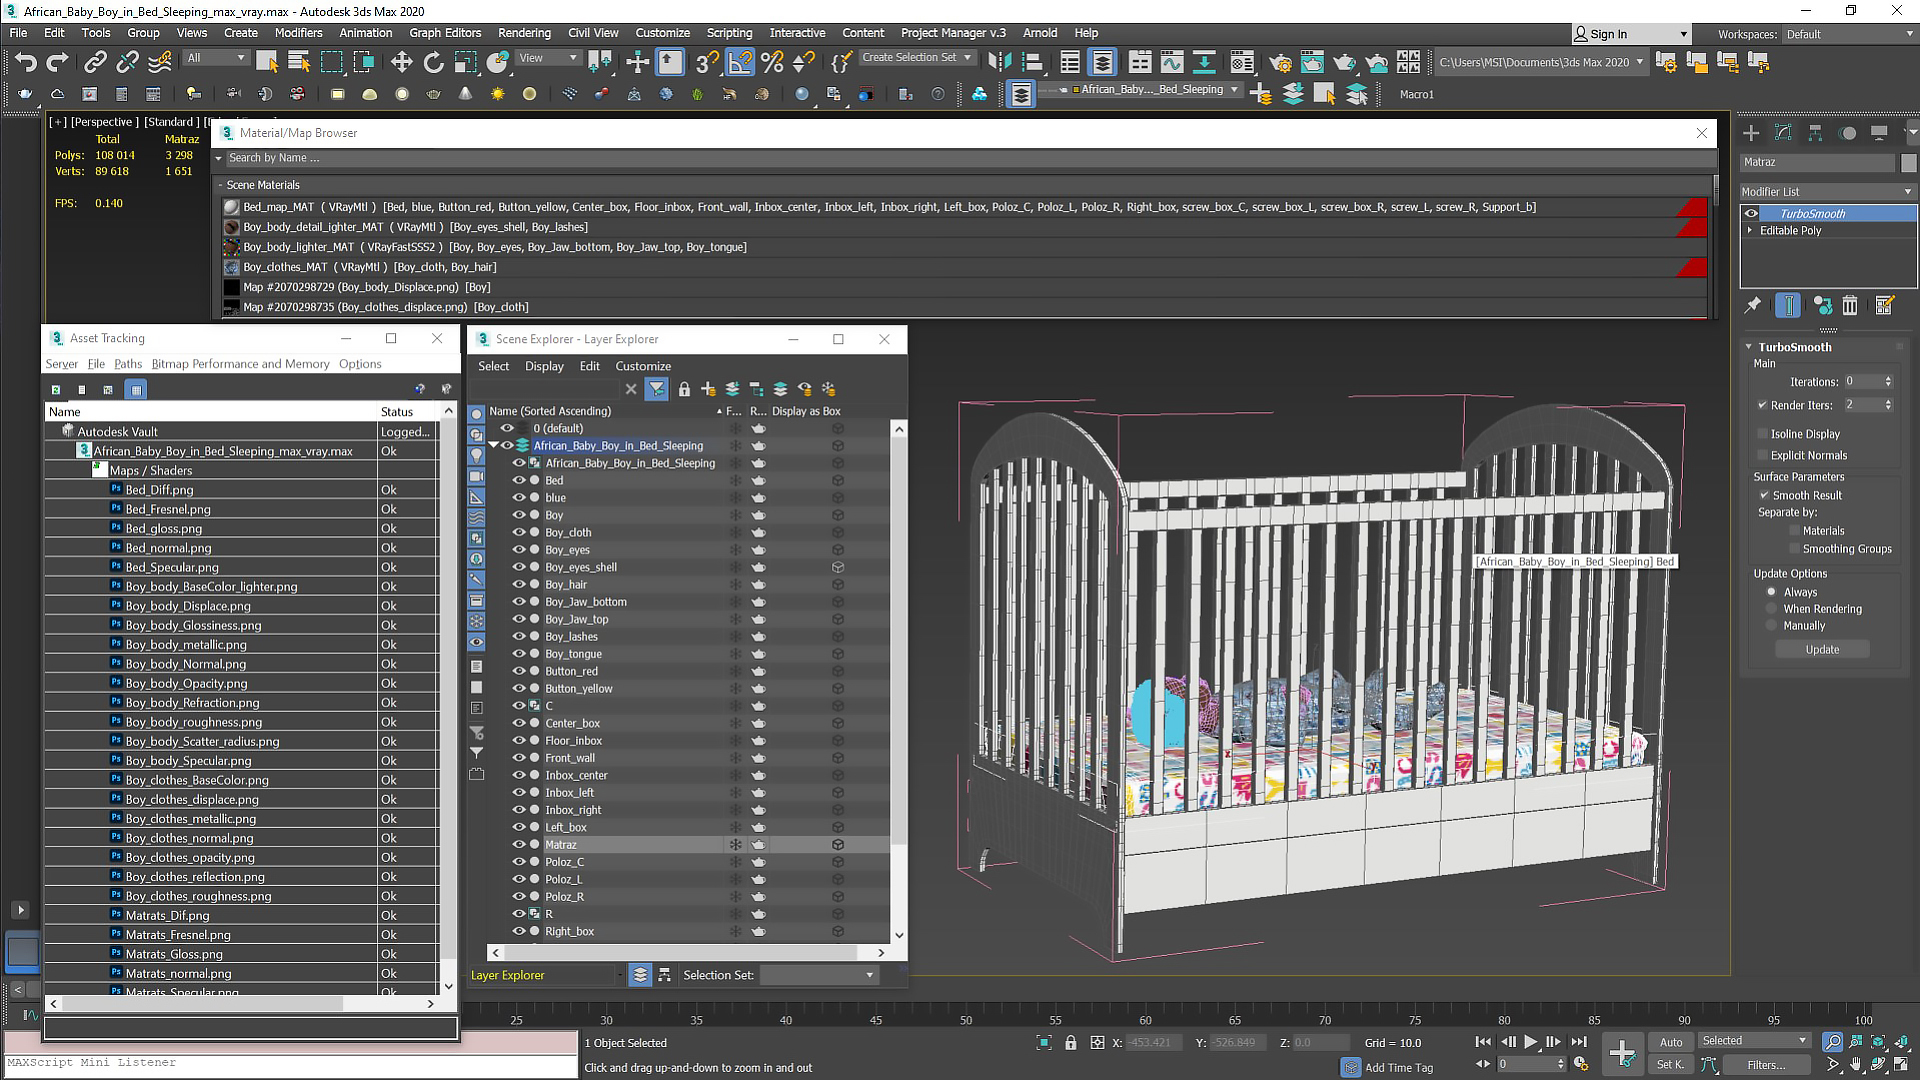Click the Material Editor icon in toolbar
1920x1080 pixels.
1242,62
